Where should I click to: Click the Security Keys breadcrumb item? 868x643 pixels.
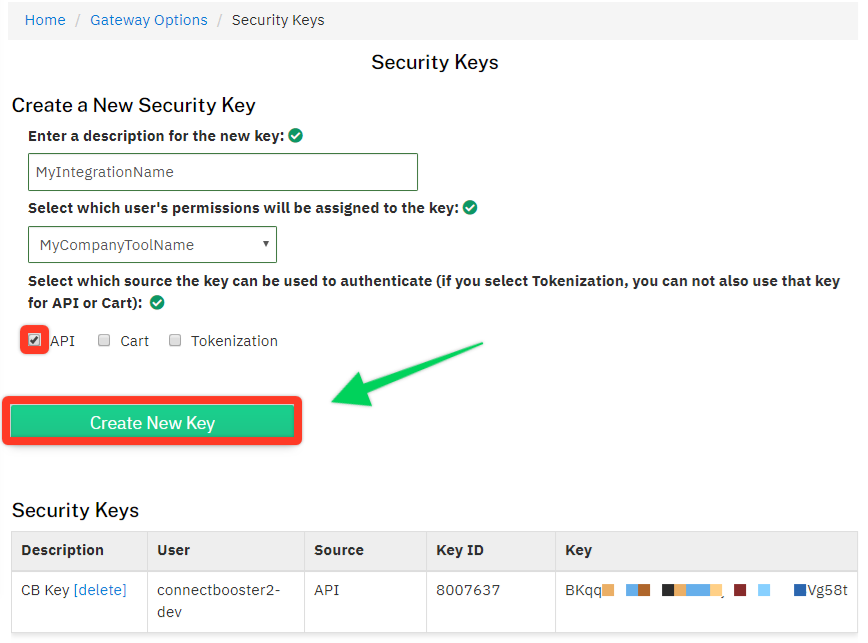tap(278, 20)
